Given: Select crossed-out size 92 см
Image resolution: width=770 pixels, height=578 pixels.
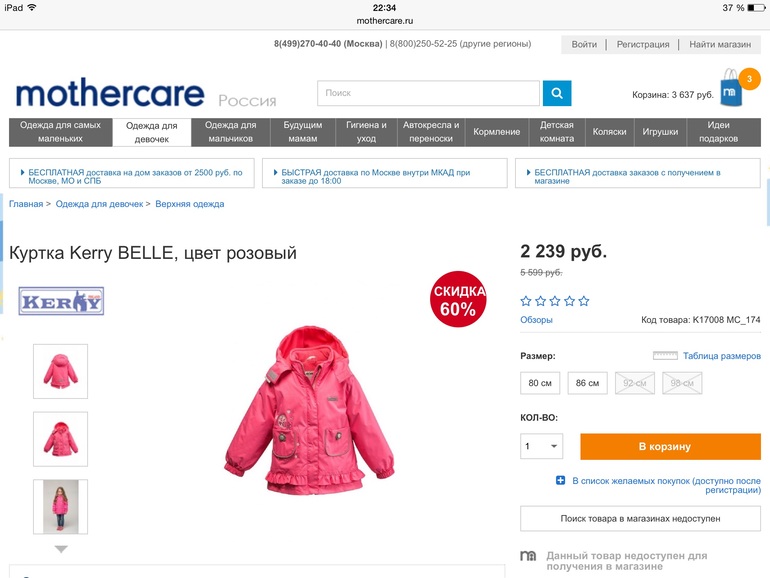Looking at the screenshot, I should pos(635,383).
